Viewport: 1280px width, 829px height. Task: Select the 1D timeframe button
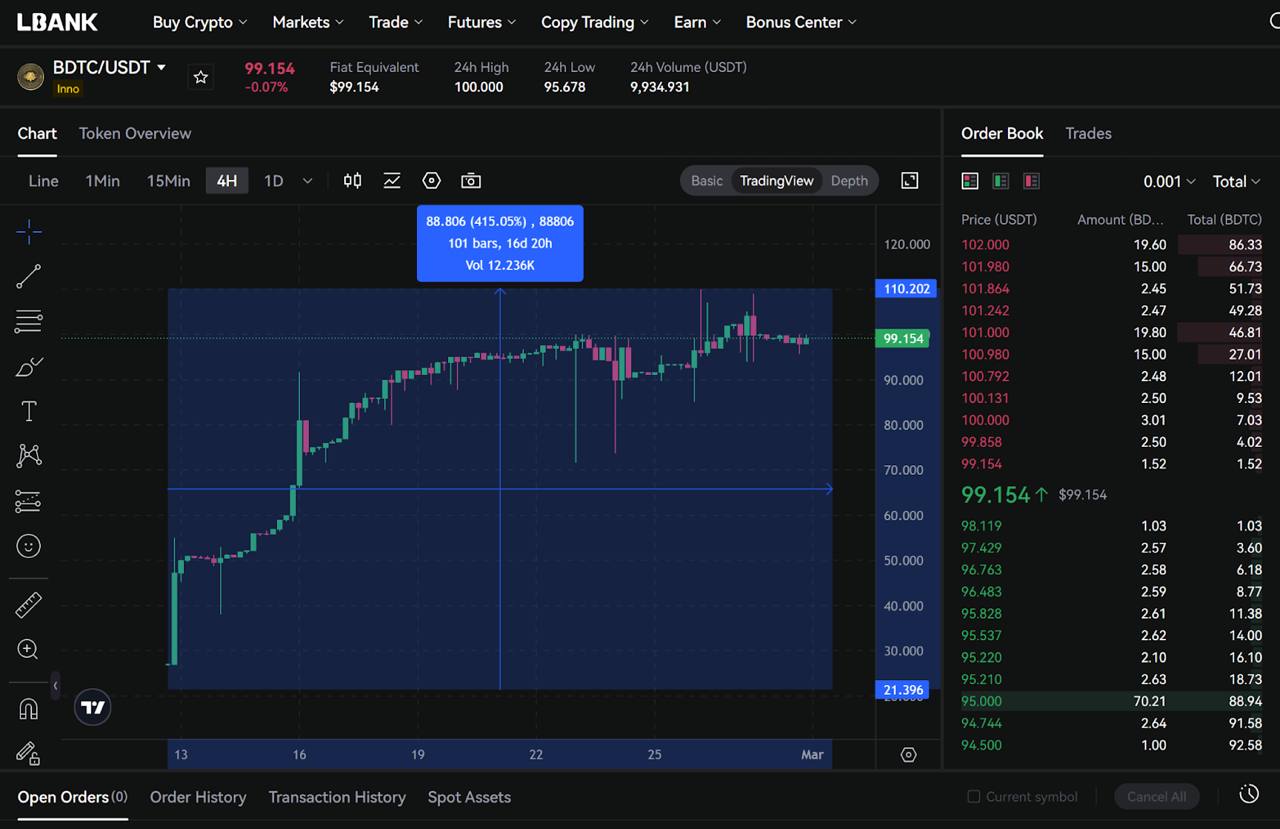pyautogui.click(x=273, y=181)
